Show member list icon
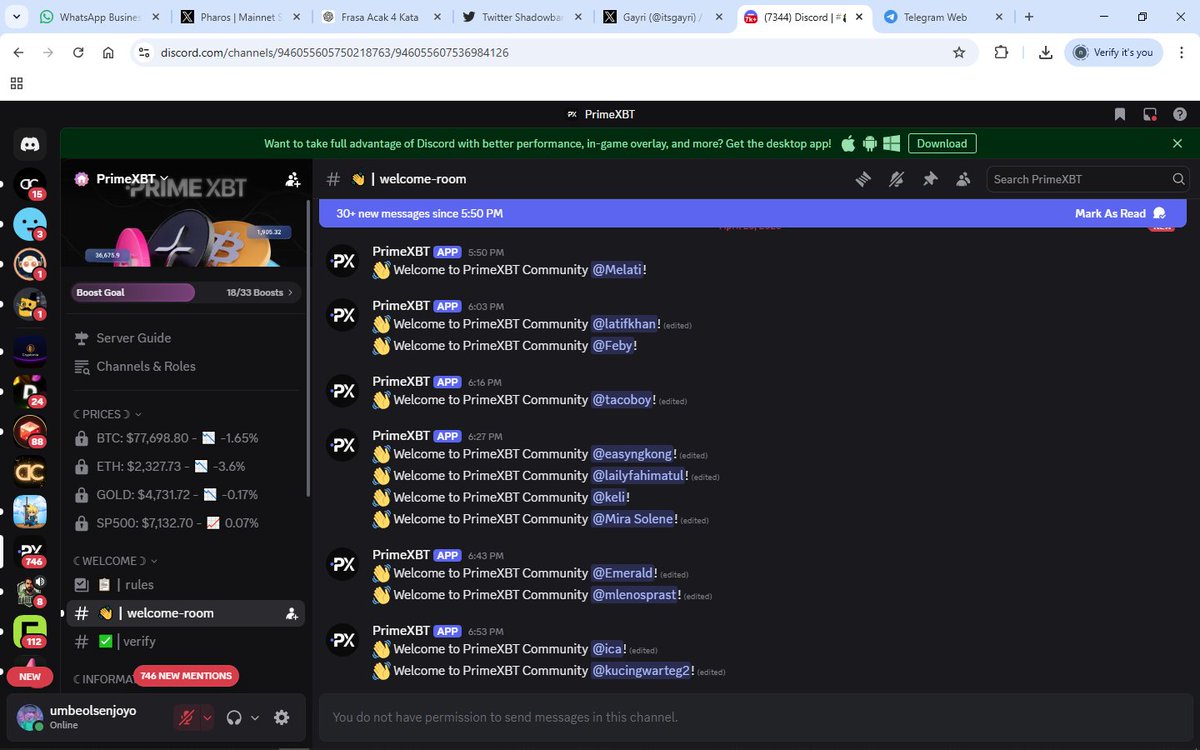1200x750 pixels. pos(964,179)
